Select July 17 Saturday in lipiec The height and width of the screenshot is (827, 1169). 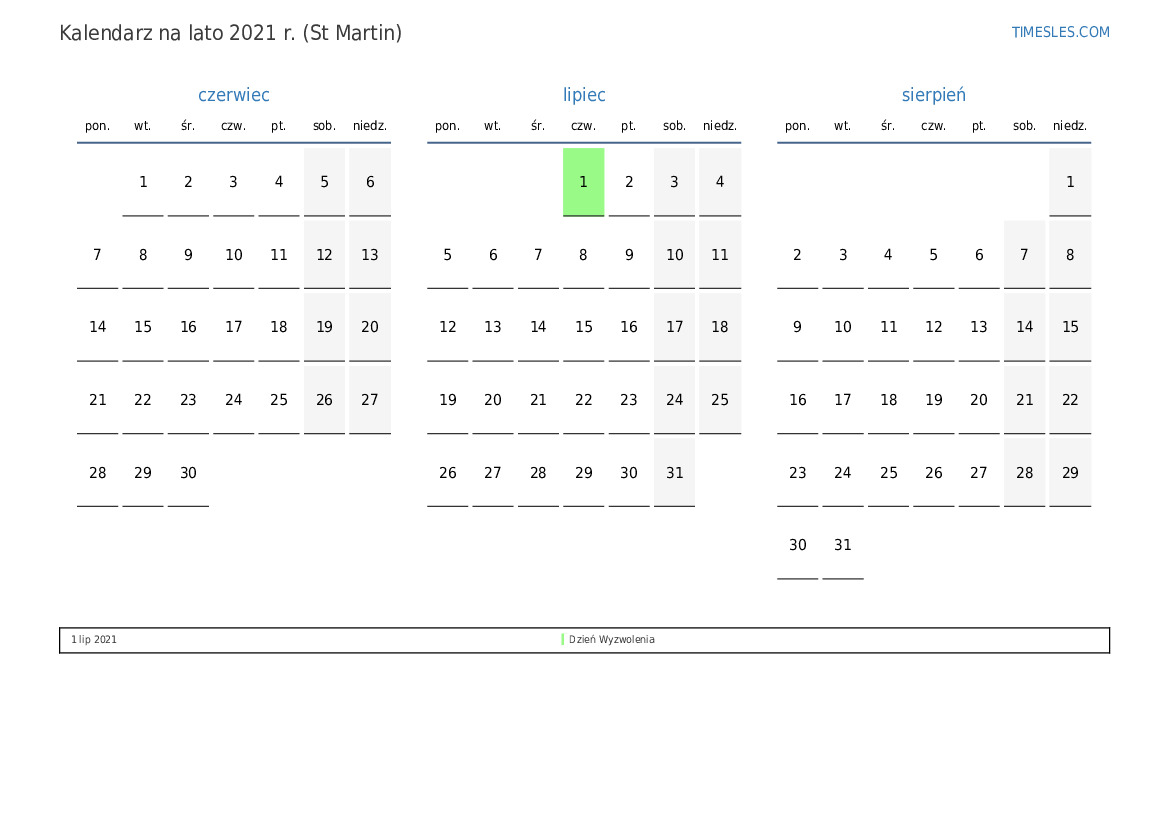tap(674, 327)
